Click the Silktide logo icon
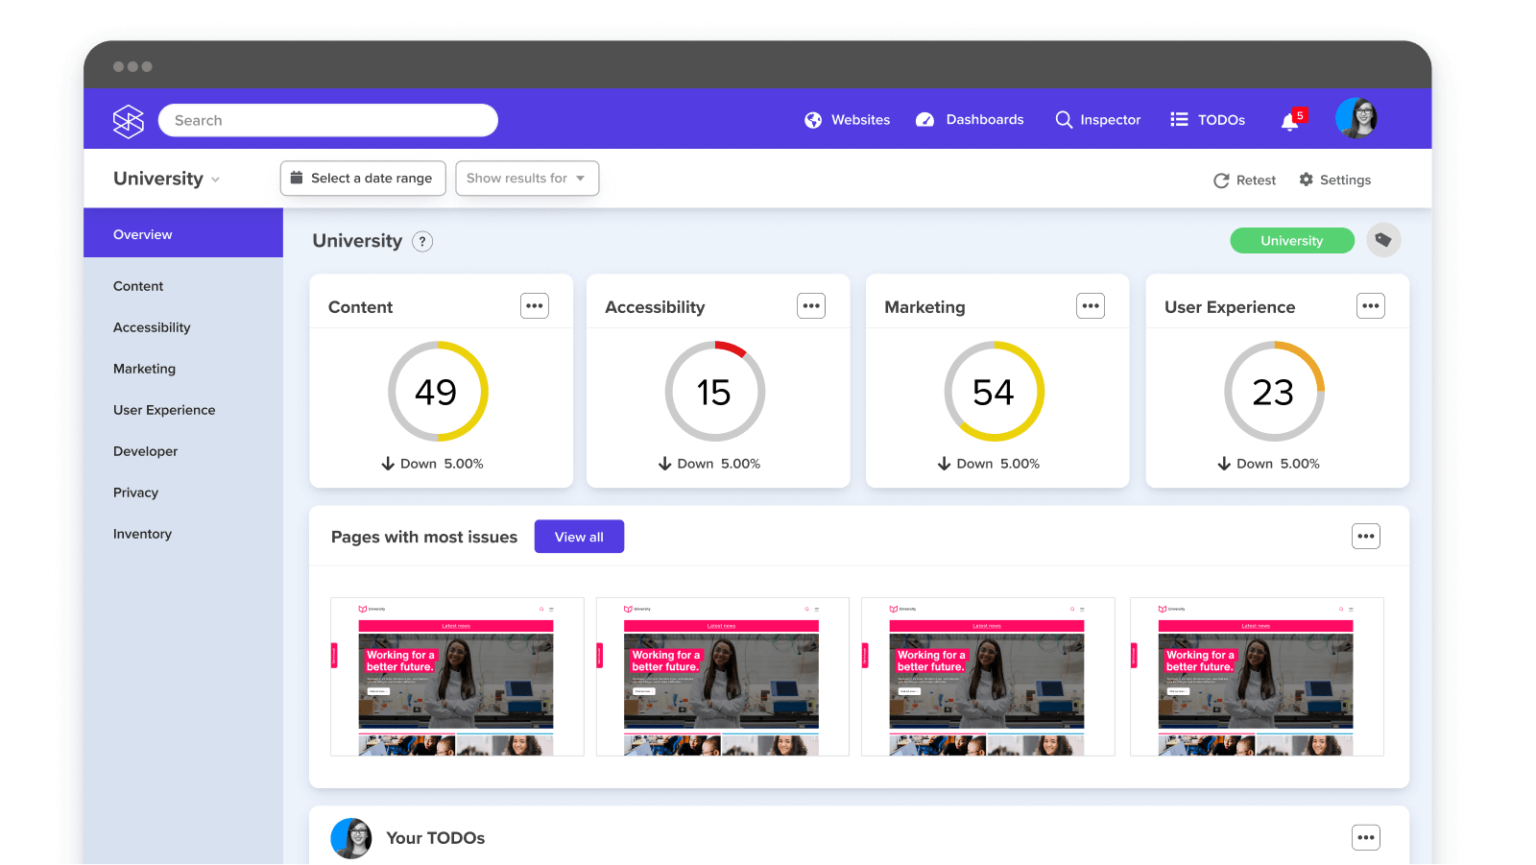 [128, 121]
